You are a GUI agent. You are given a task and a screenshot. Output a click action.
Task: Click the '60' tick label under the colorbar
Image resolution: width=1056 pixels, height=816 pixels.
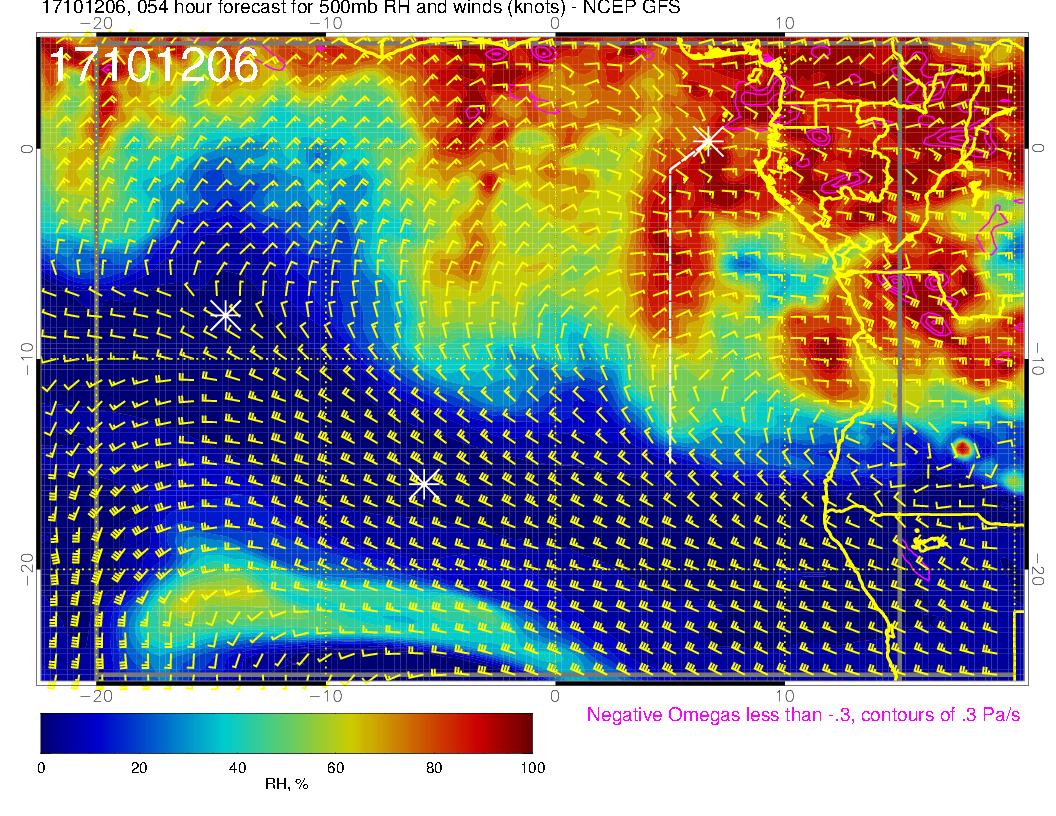pos(335,768)
